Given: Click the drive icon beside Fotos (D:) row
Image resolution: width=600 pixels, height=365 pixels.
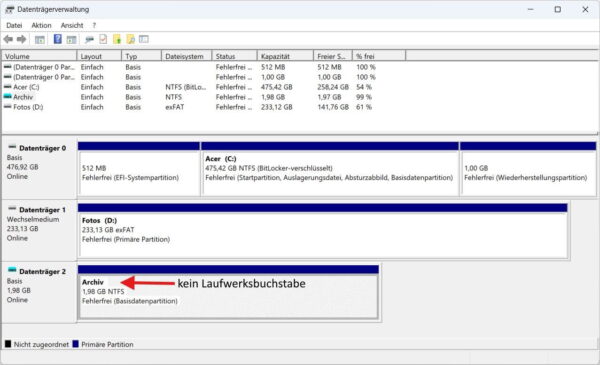Looking at the screenshot, I should coord(7,107).
